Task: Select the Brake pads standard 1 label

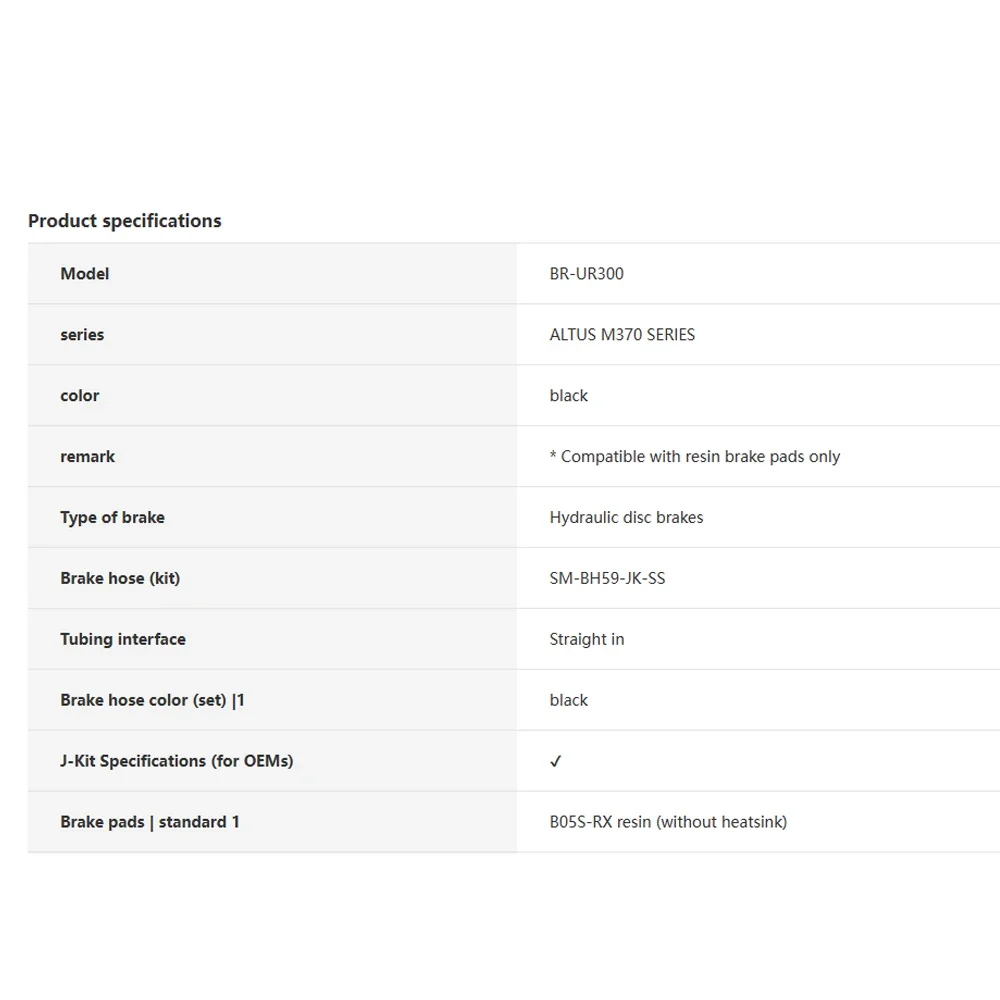Action: click(150, 822)
